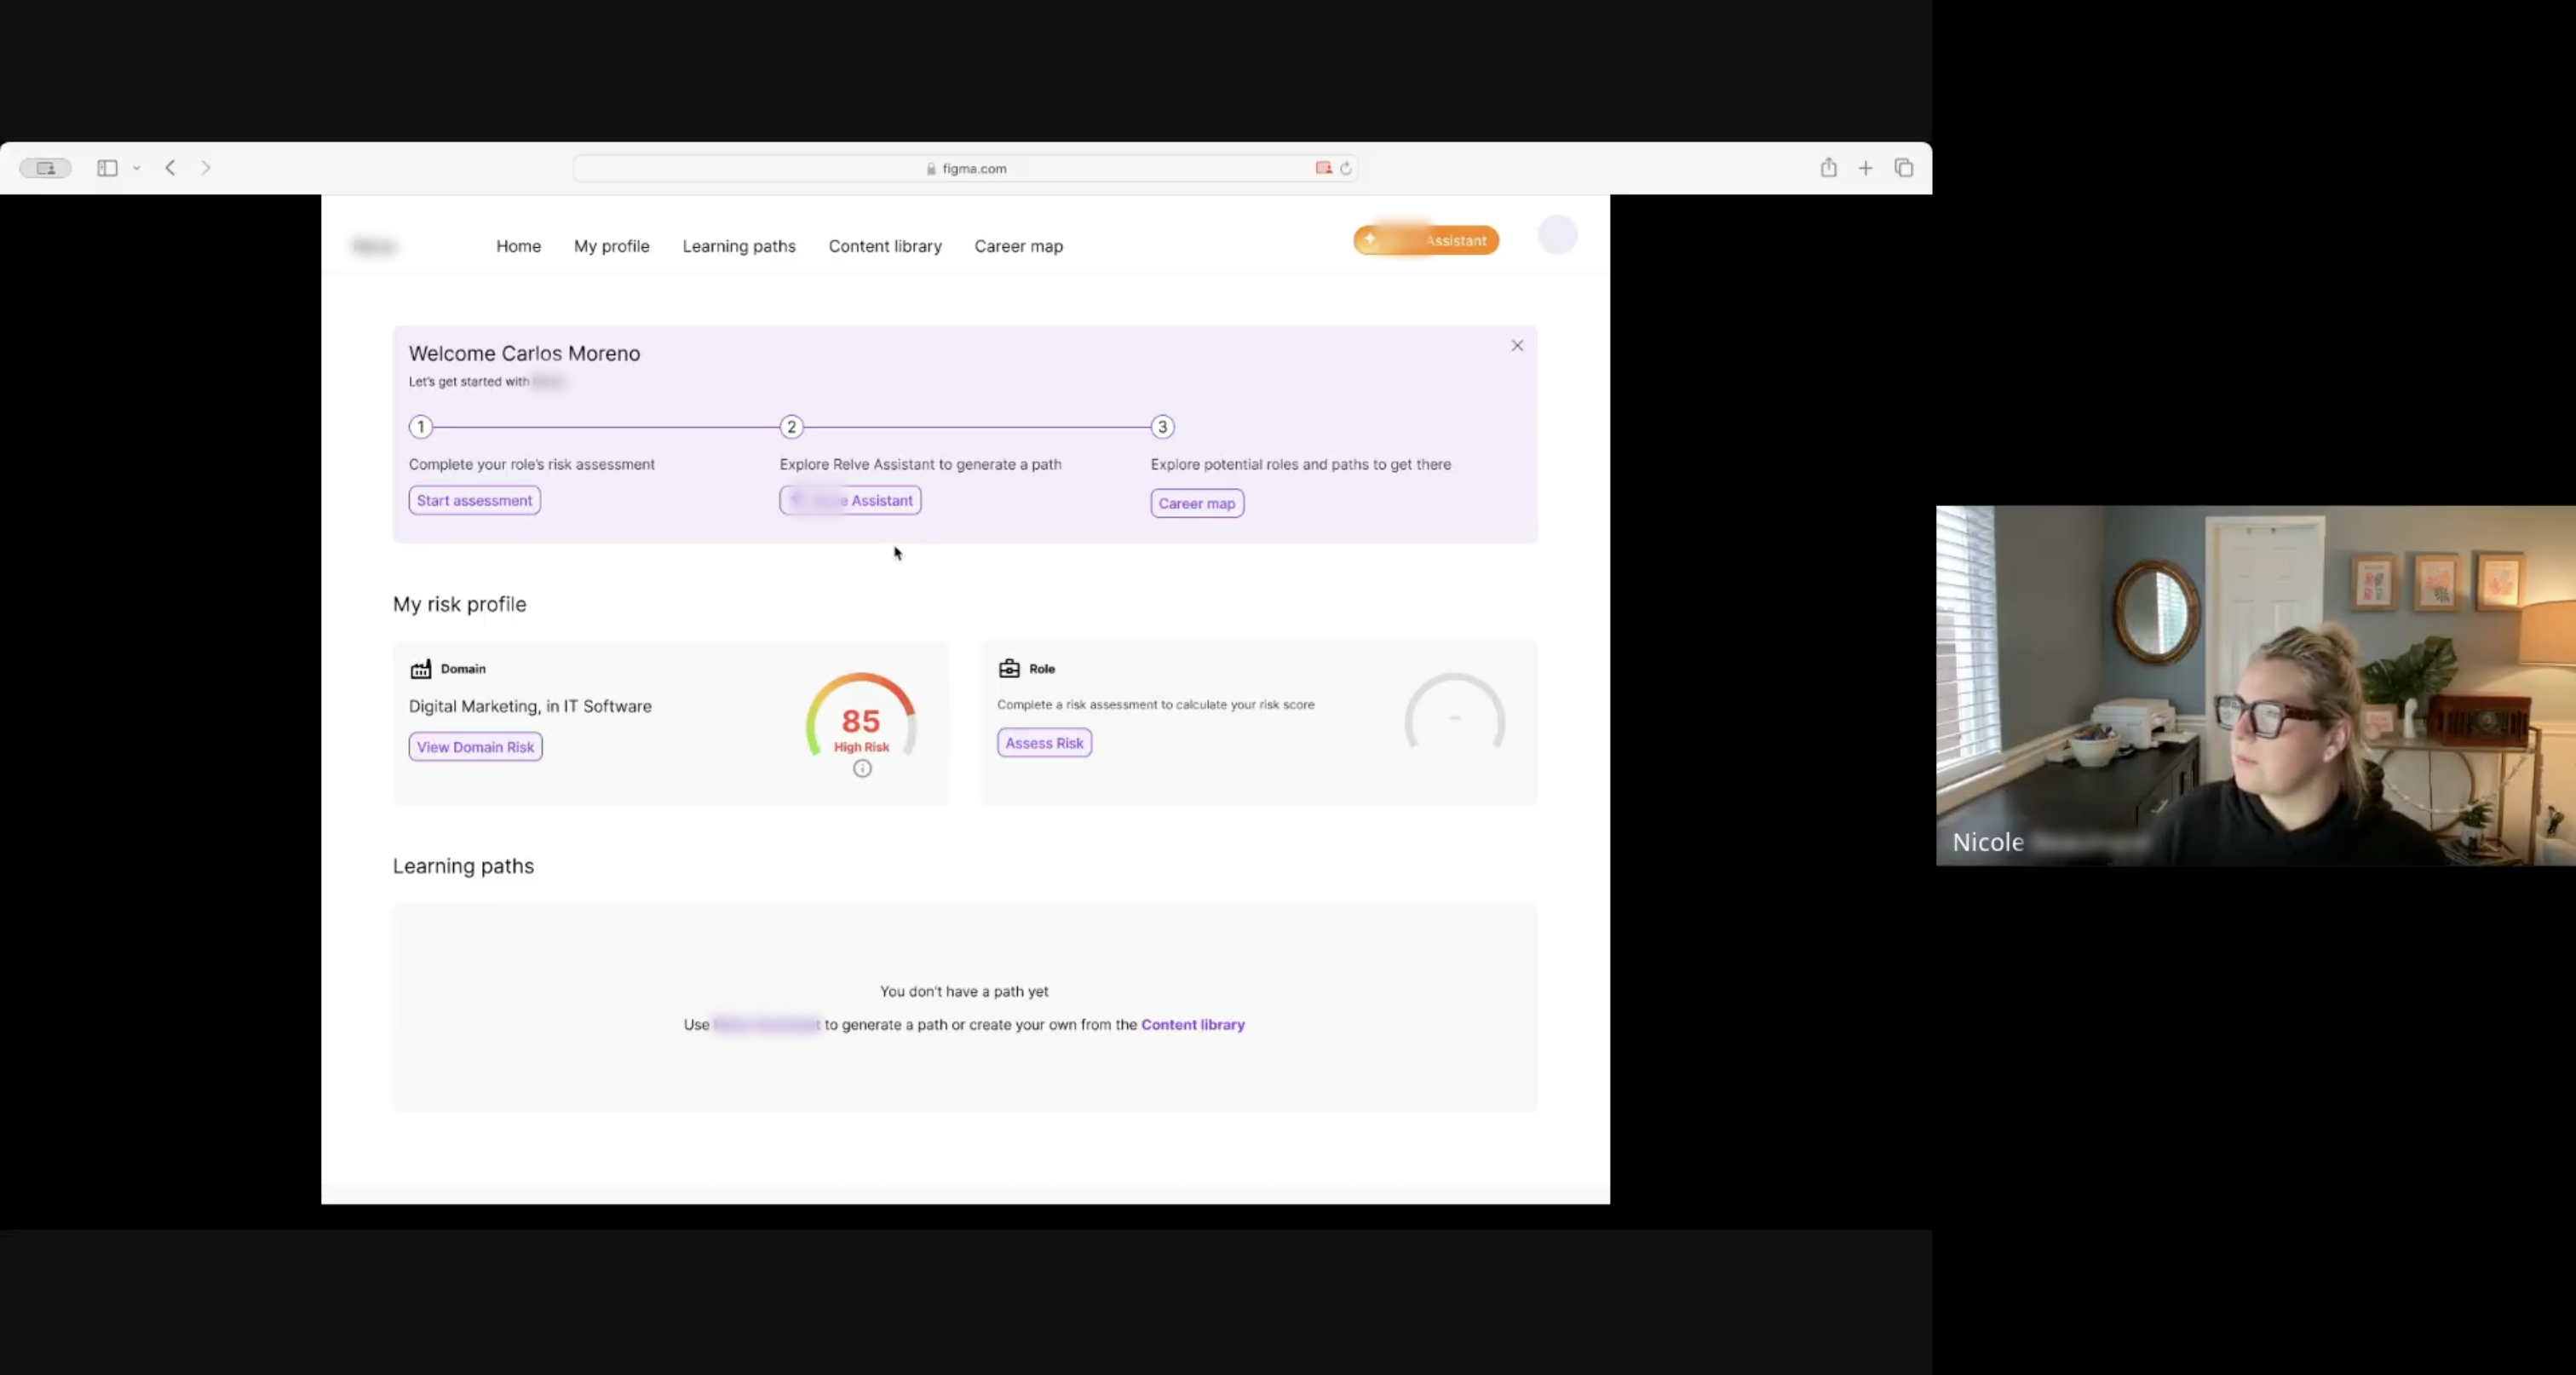Open the My profile nav item
This screenshot has width=2576, height=1375.
(611, 246)
